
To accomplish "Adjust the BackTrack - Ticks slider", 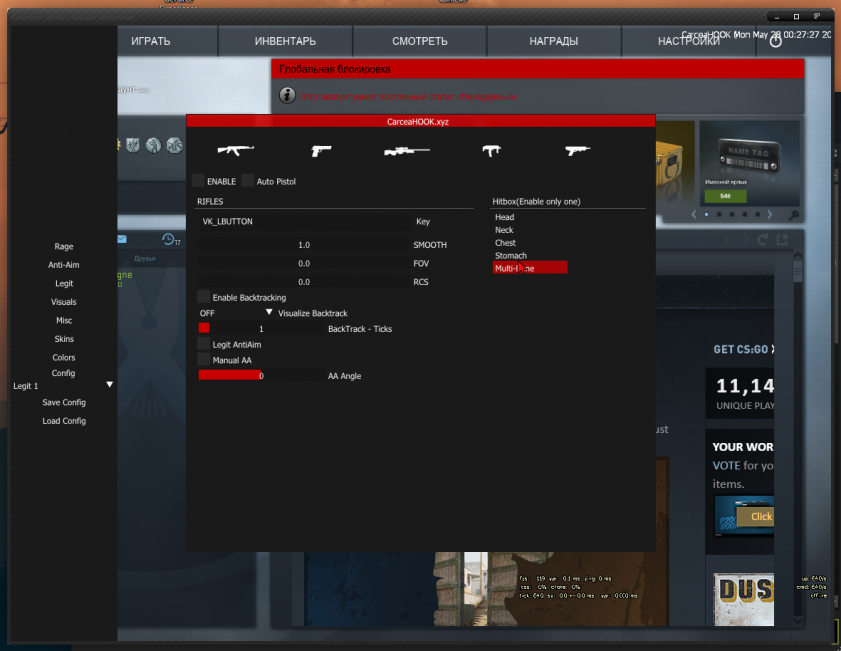I will (x=261, y=328).
